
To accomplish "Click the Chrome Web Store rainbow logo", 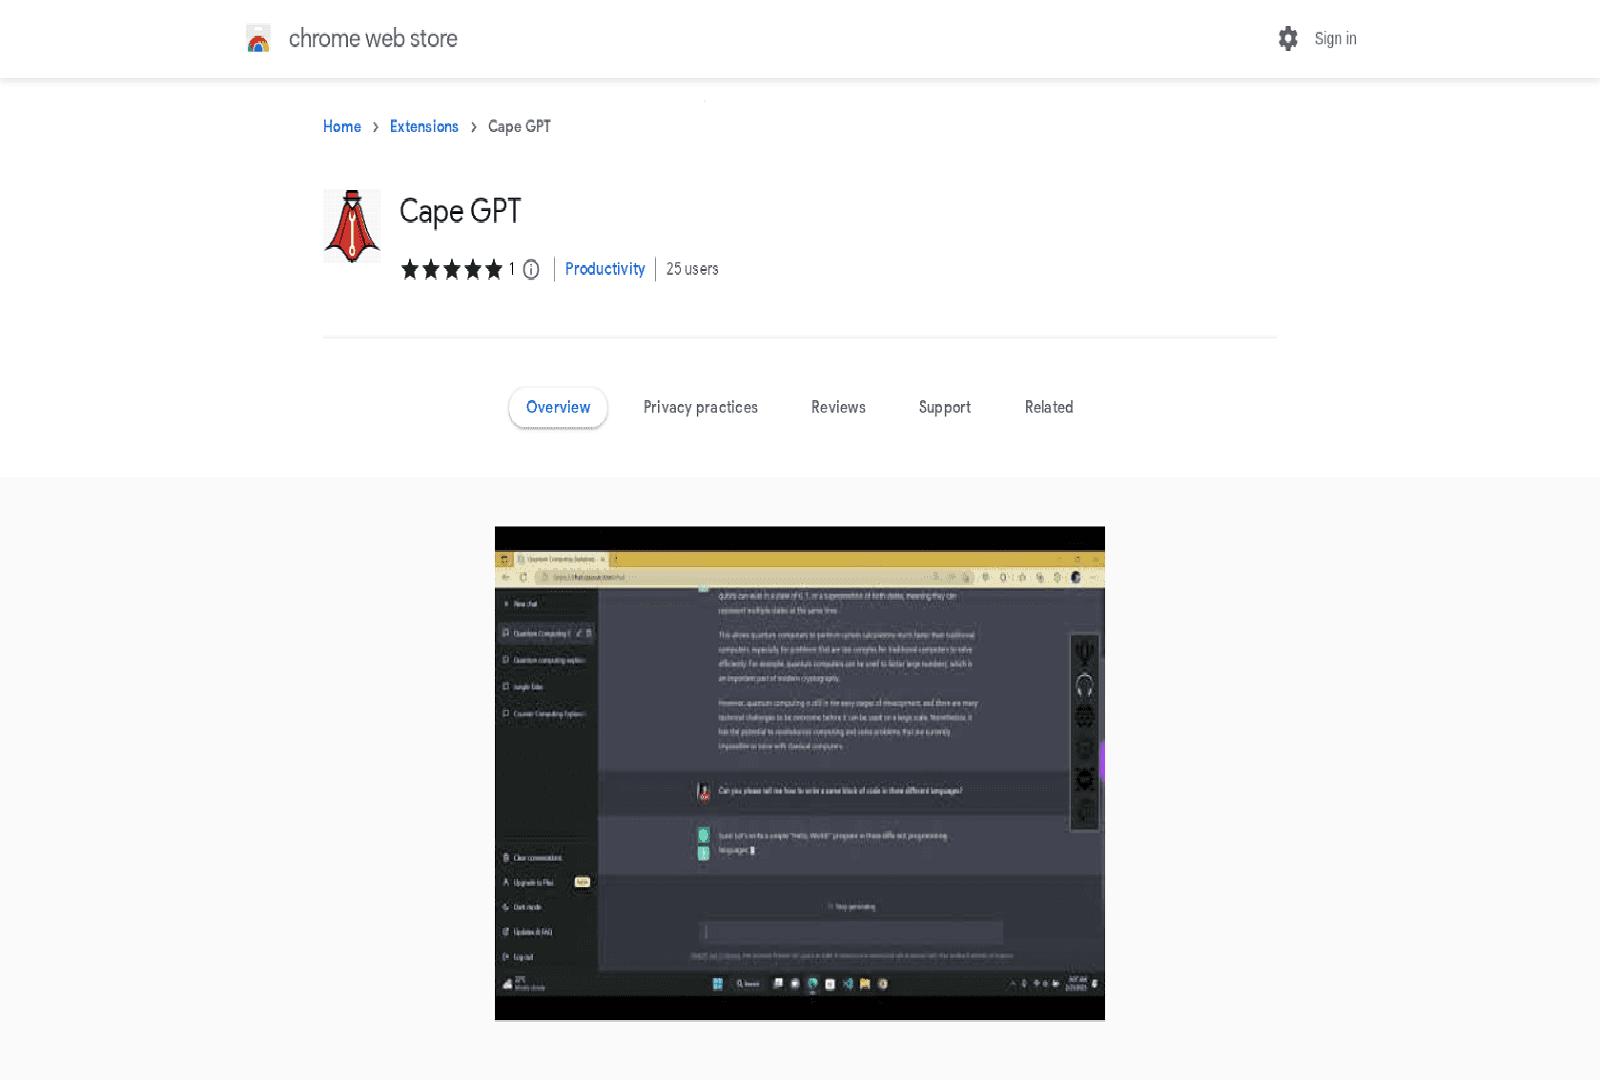I will coord(258,39).
